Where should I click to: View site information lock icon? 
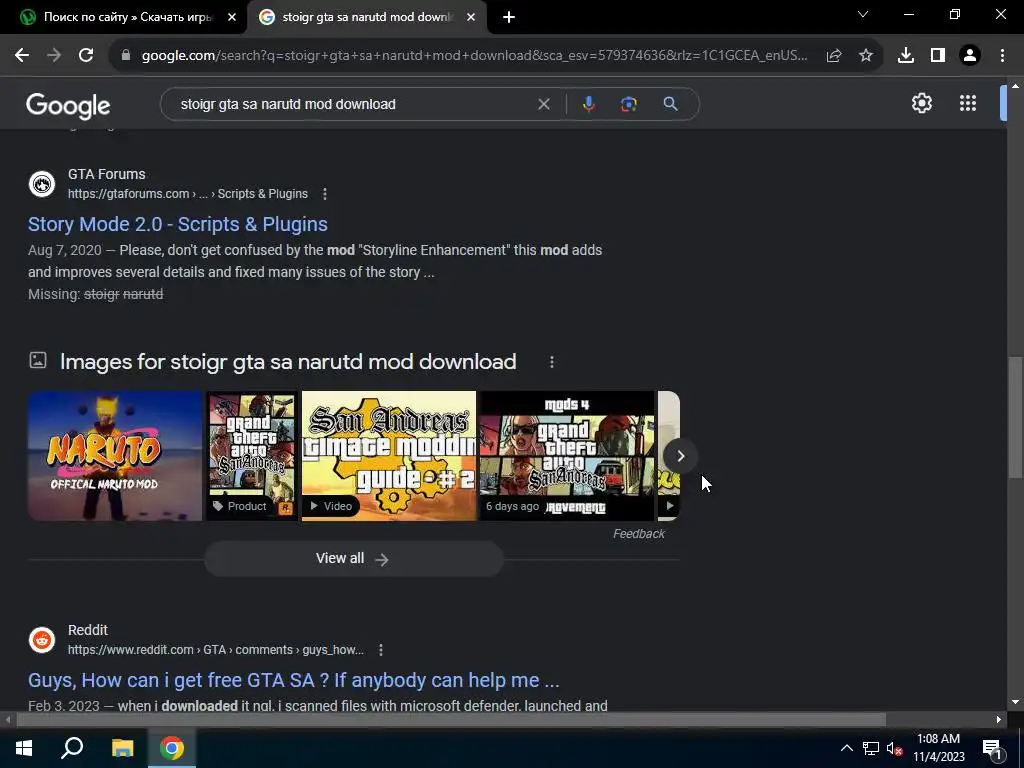pyautogui.click(x=125, y=56)
